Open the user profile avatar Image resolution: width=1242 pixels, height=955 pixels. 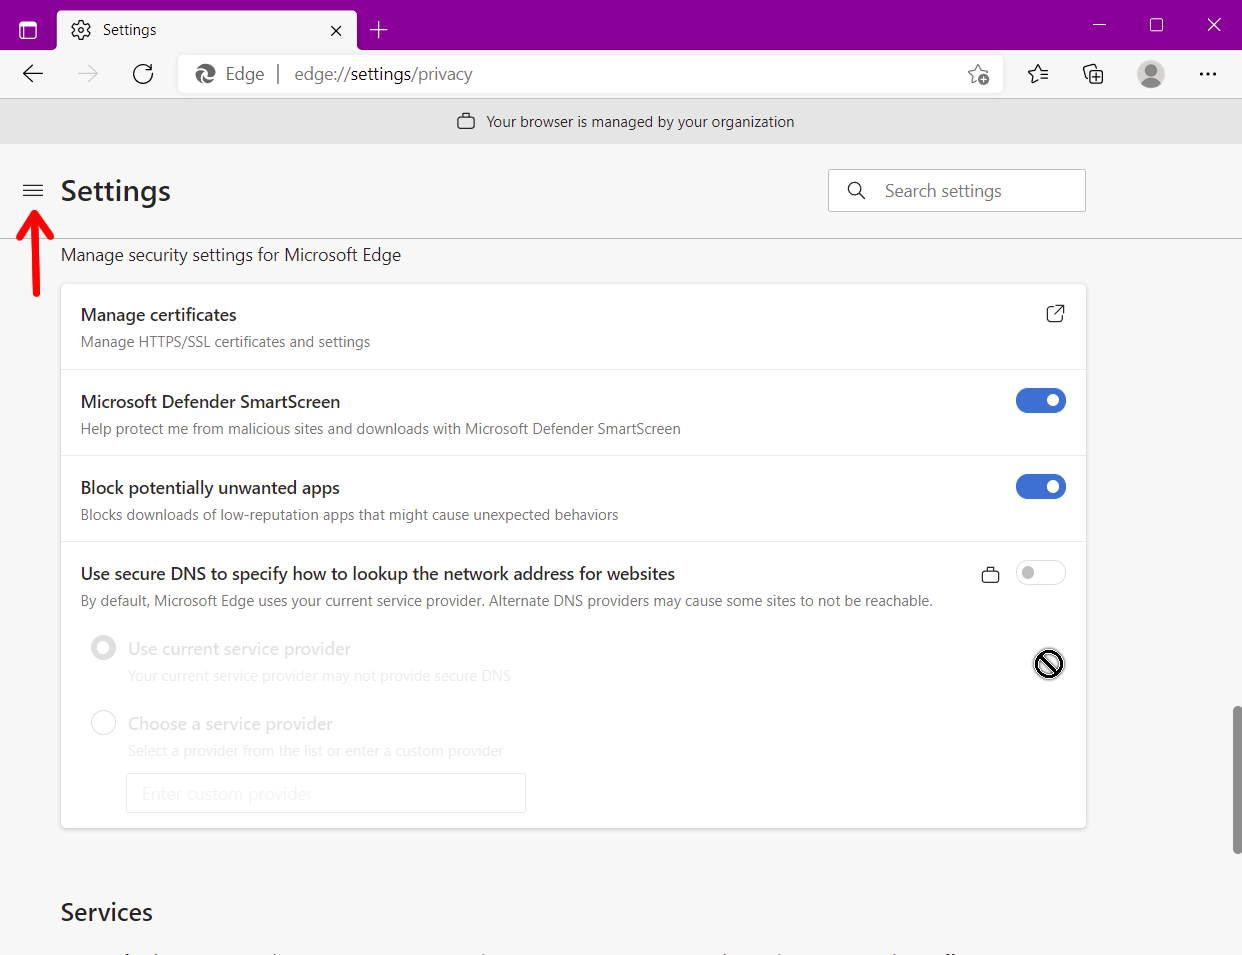pyautogui.click(x=1151, y=74)
